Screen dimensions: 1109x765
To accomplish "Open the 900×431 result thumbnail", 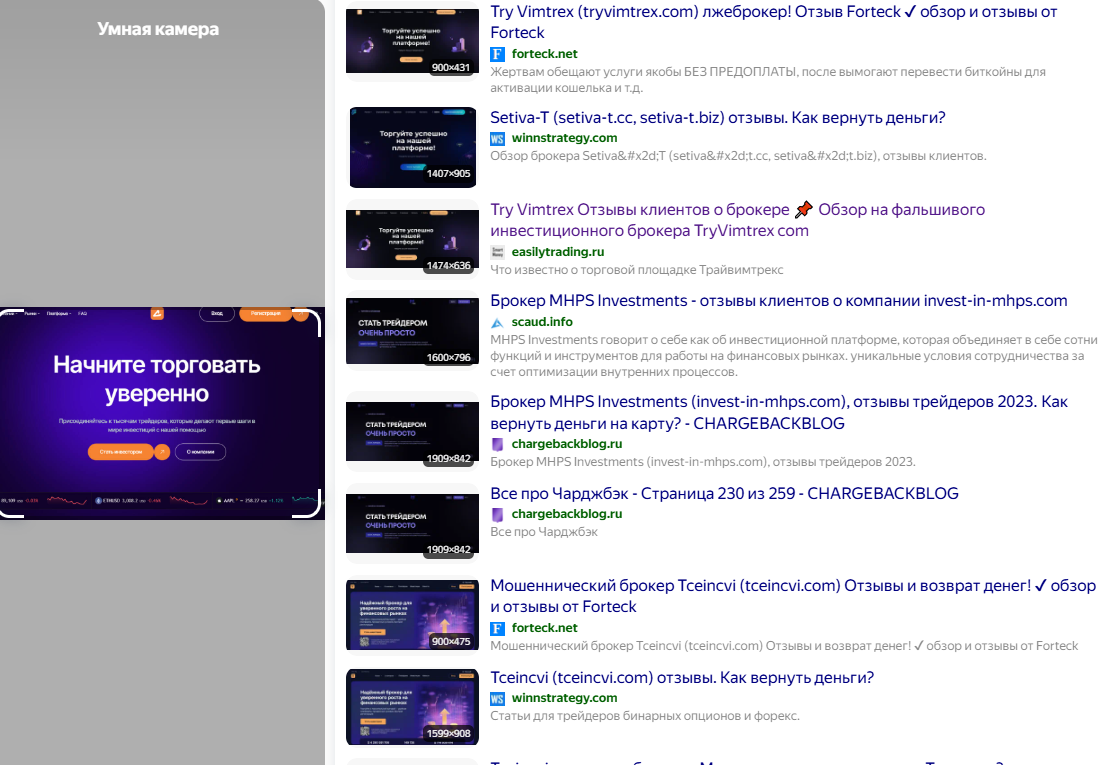I will pyautogui.click(x=412, y=41).
